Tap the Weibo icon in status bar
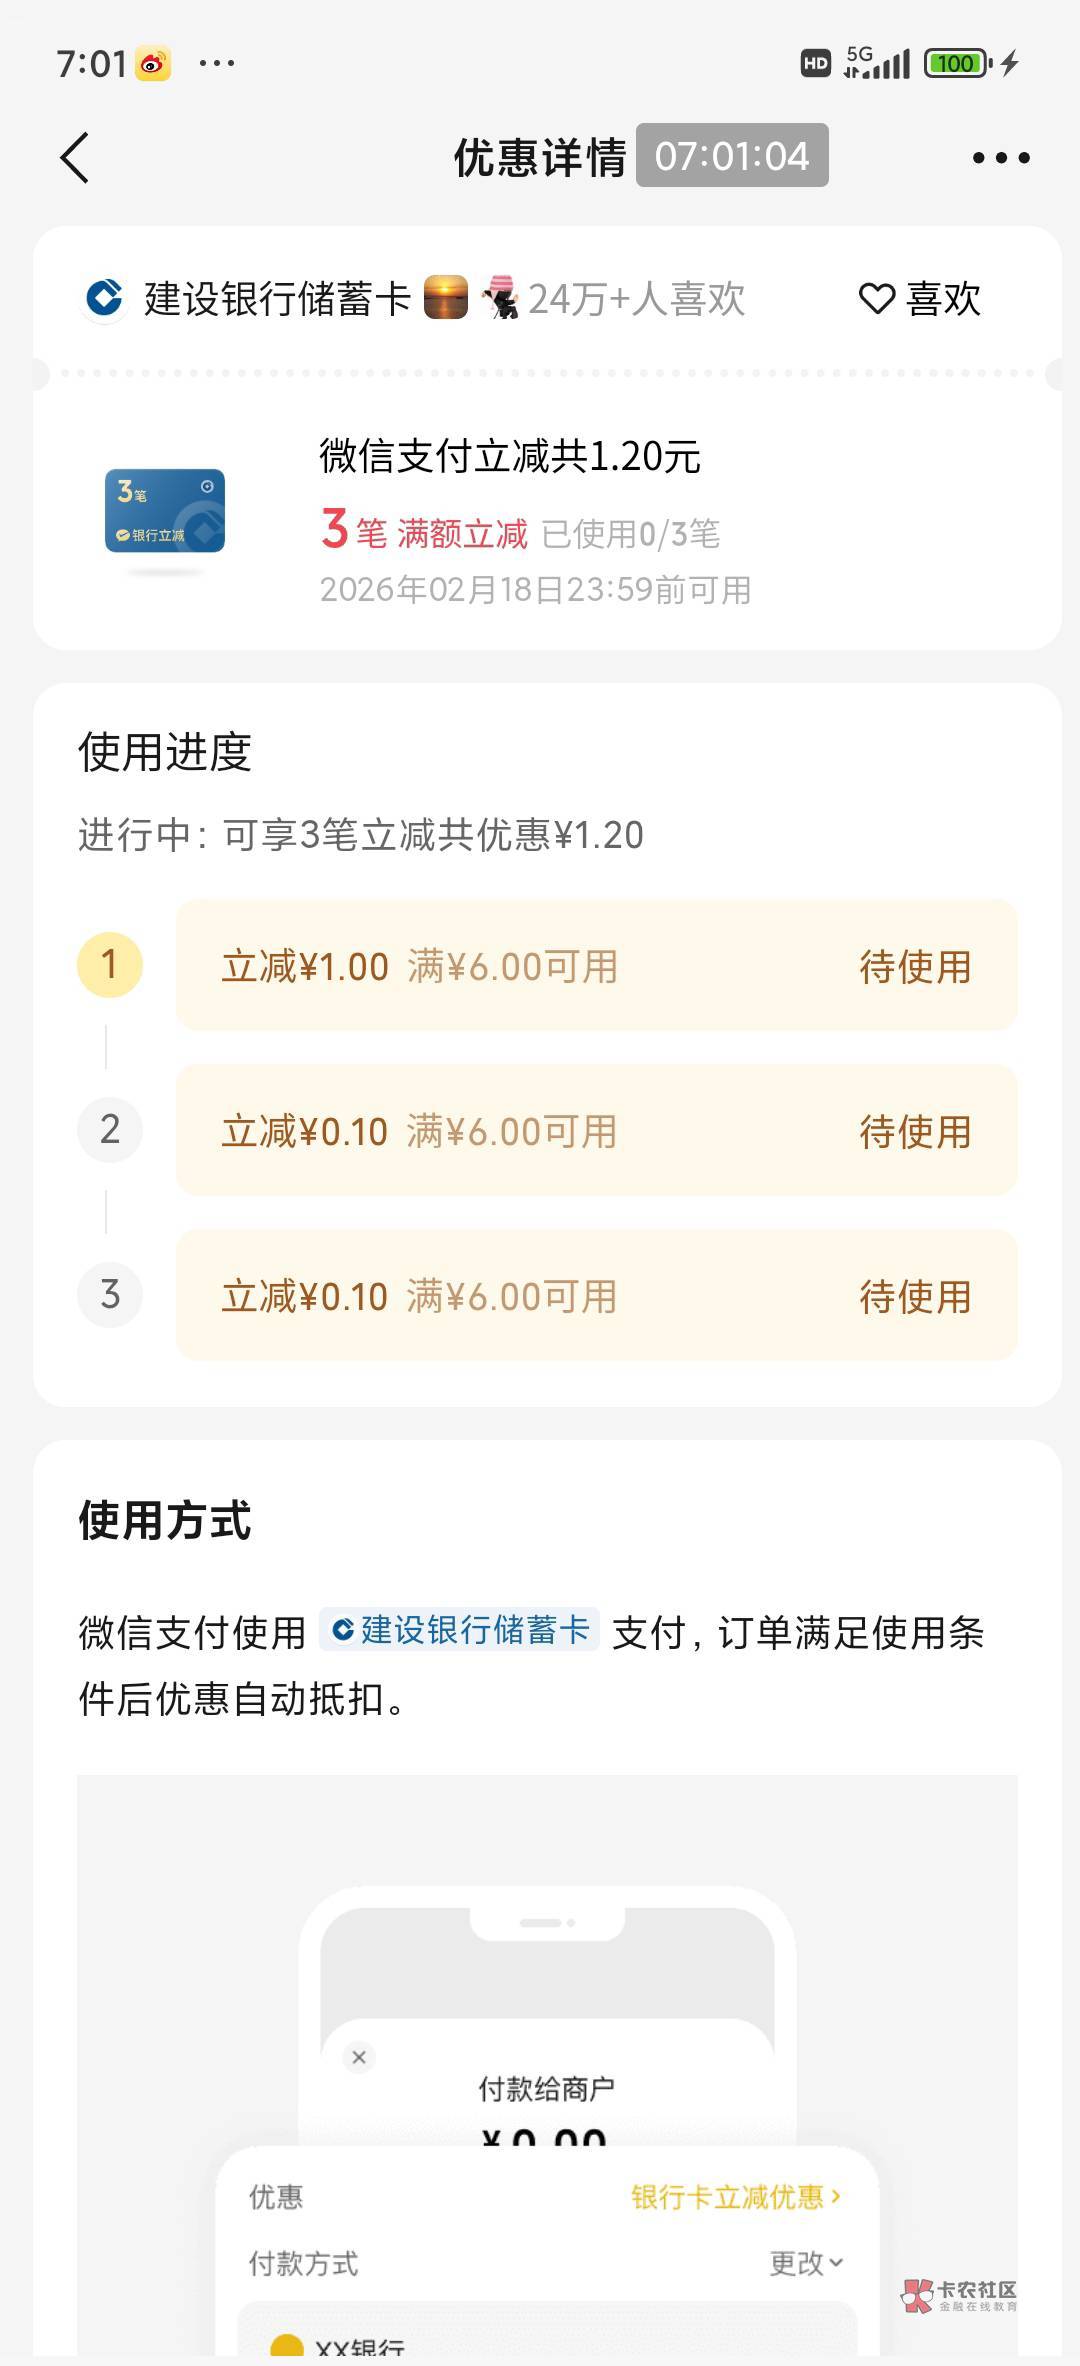 pos(153,64)
